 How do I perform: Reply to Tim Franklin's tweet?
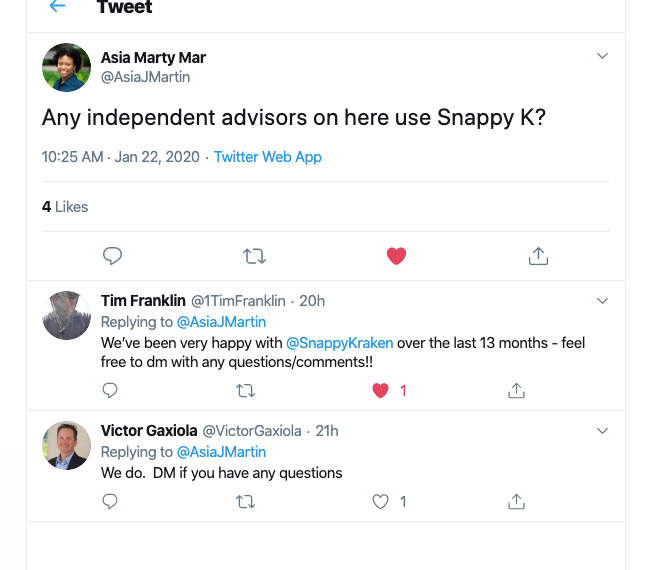coord(110,390)
